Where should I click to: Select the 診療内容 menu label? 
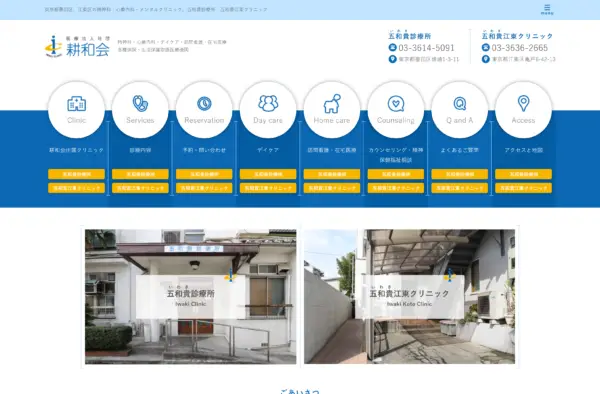[x=140, y=150]
